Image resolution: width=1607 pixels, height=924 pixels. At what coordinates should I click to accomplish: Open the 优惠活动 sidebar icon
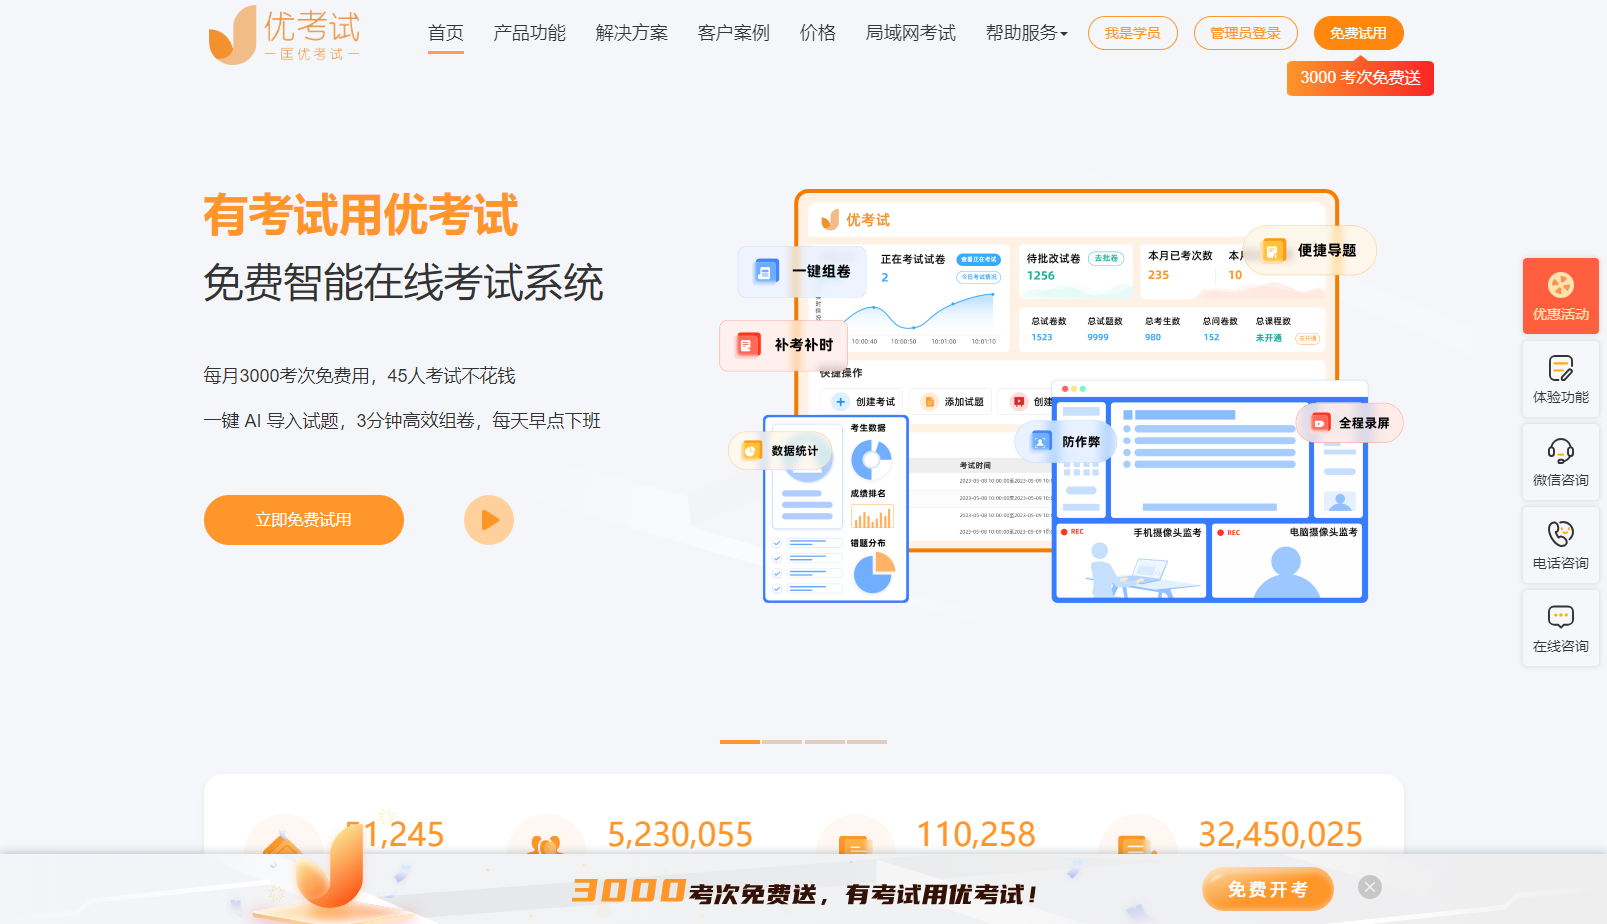coord(1561,296)
